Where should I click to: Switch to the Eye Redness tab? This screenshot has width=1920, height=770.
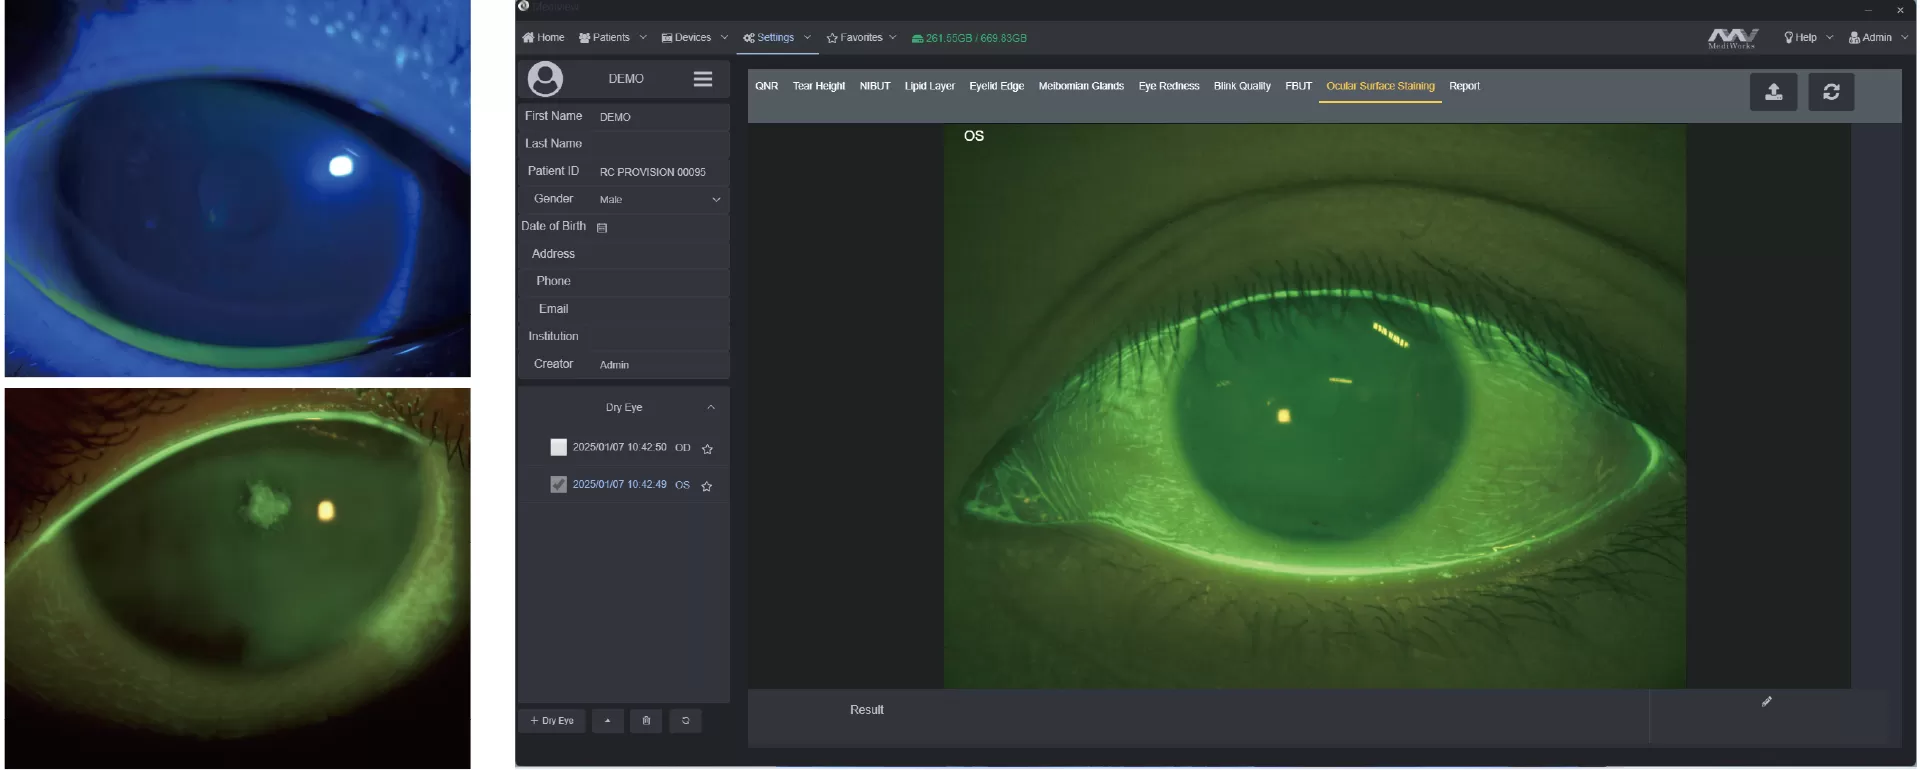[1169, 86]
